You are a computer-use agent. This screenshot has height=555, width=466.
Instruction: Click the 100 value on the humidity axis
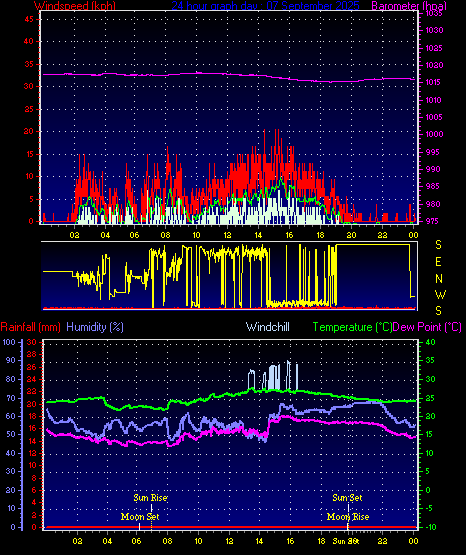(x=10, y=342)
